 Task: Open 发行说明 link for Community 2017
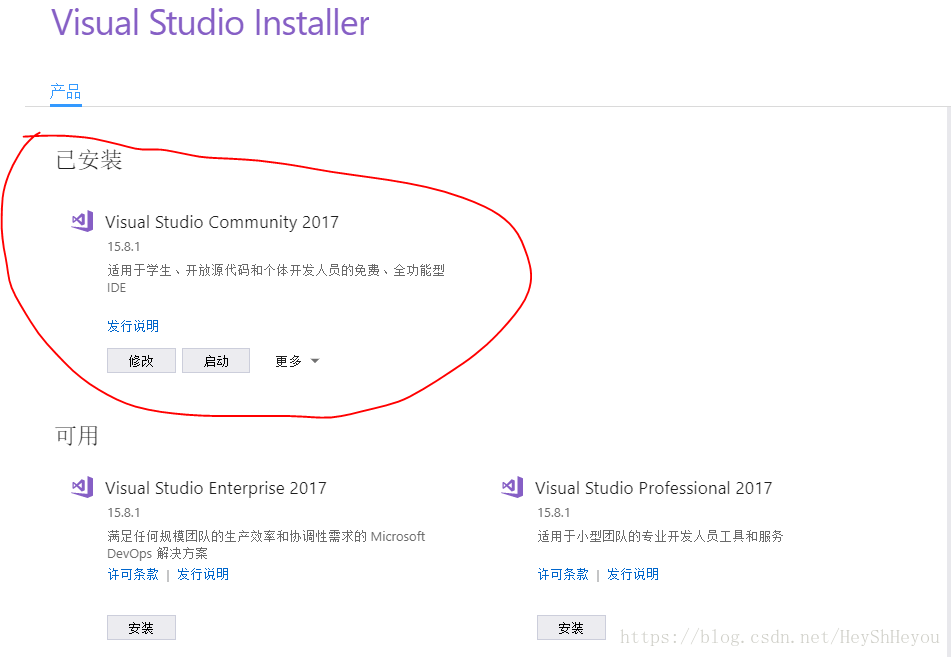133,326
